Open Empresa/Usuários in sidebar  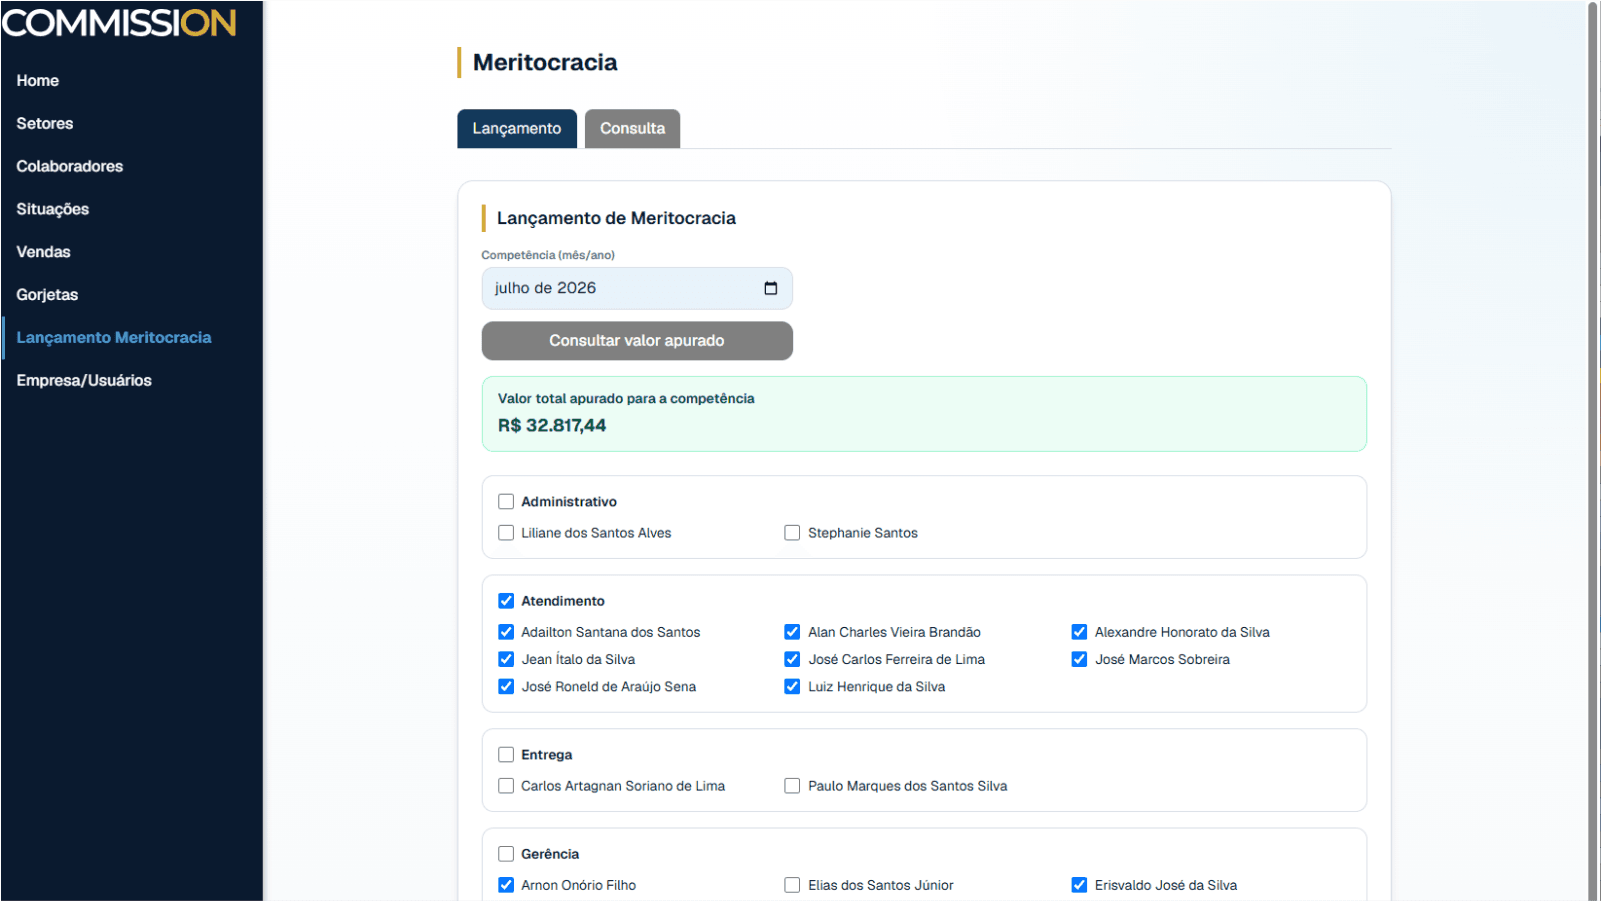[x=84, y=381]
